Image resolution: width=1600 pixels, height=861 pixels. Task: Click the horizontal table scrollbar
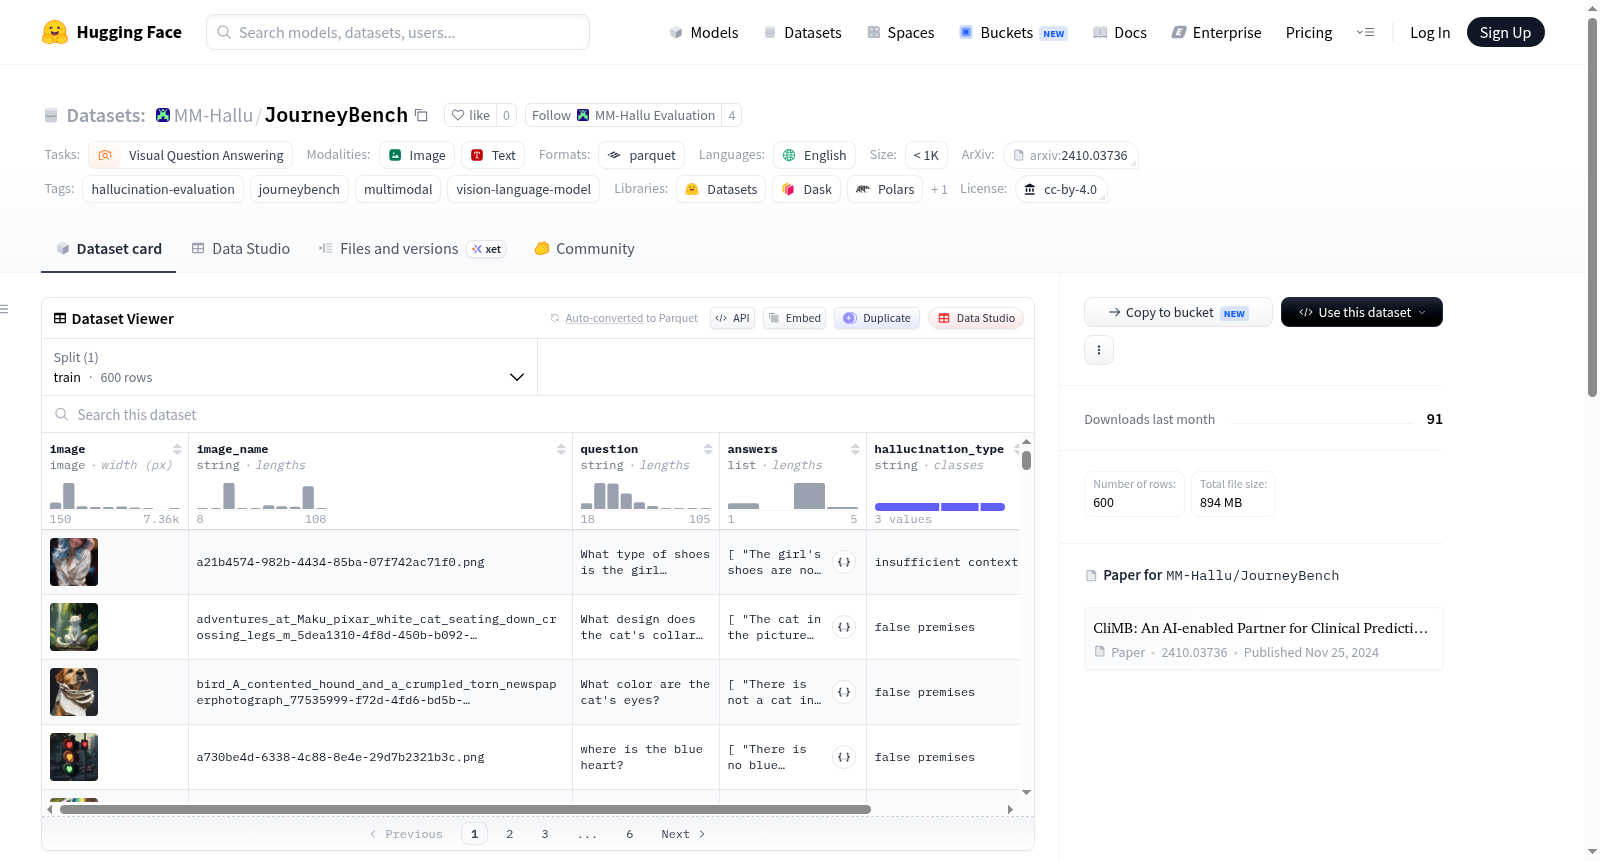pyautogui.click(x=465, y=809)
